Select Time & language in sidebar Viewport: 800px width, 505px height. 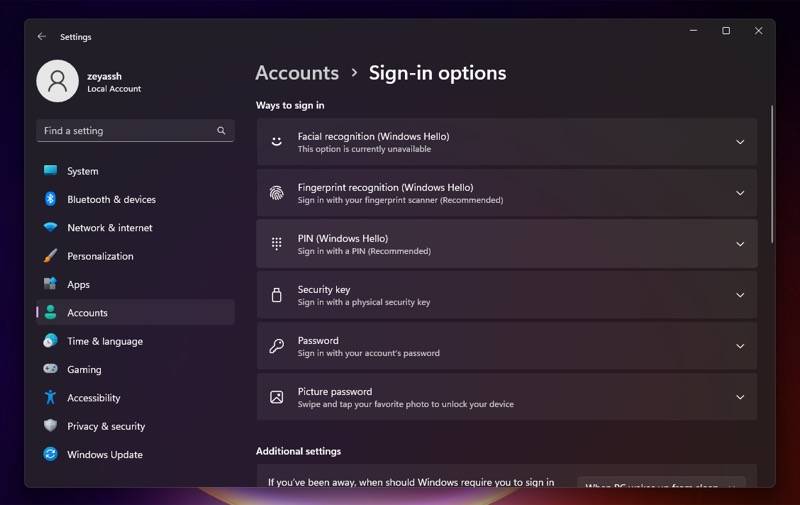(104, 341)
